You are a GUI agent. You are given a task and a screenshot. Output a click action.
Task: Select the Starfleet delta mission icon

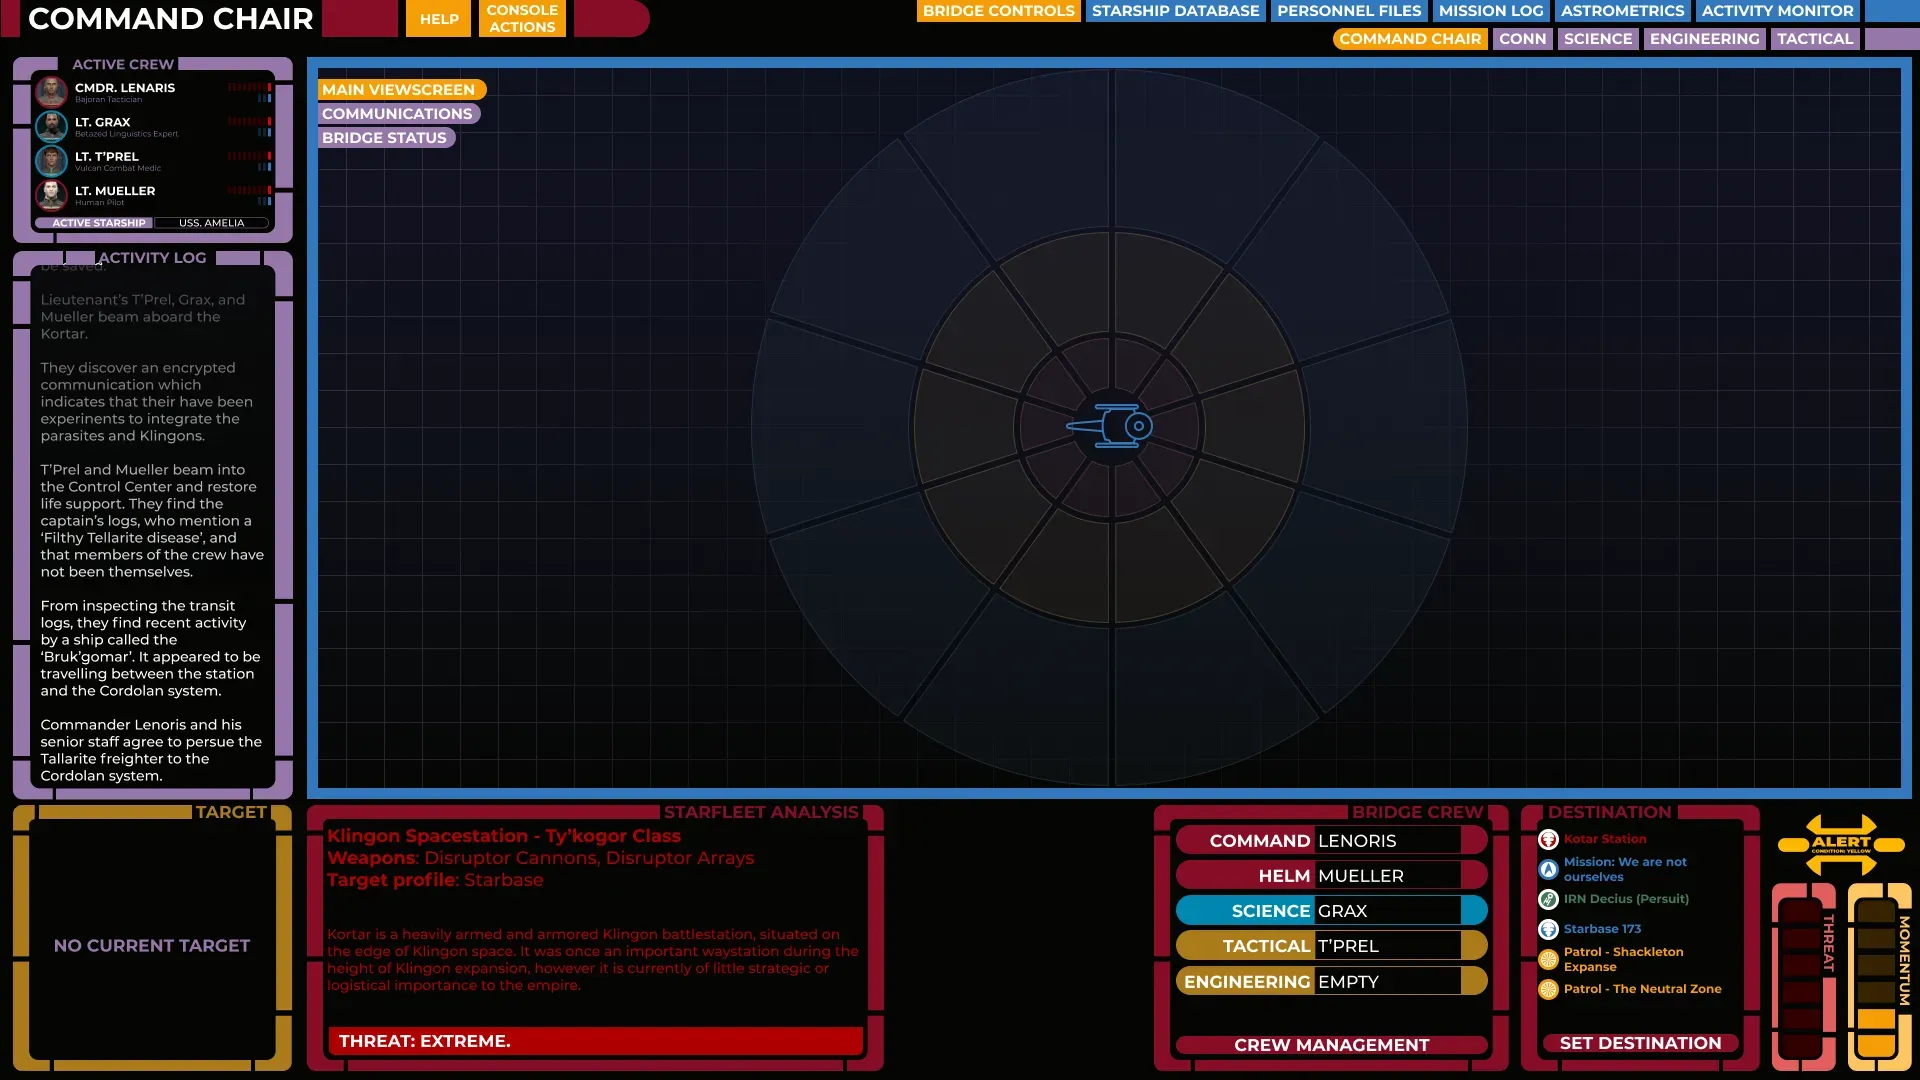(1548, 869)
